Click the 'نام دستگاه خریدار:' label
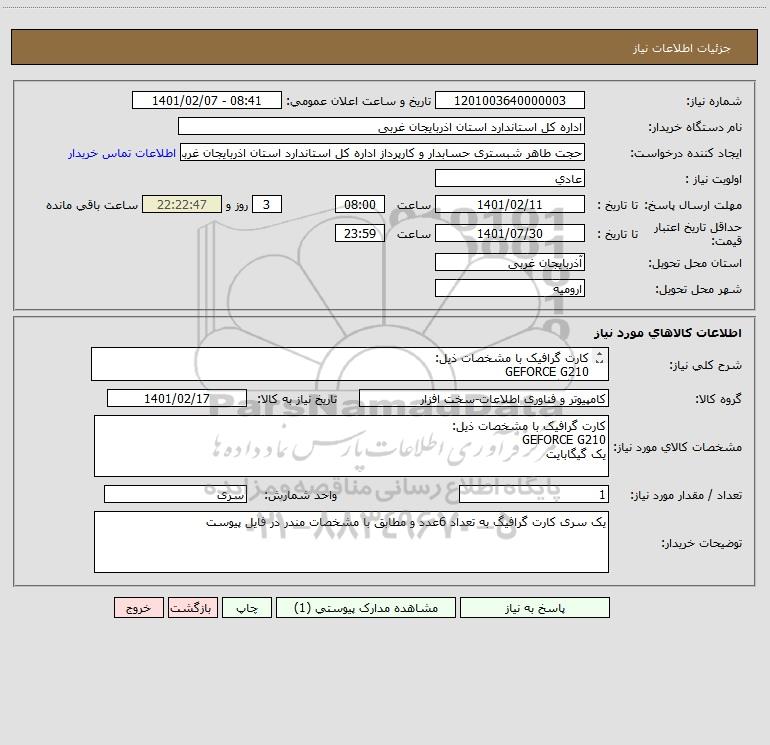770x745 pixels. [x=695, y=128]
